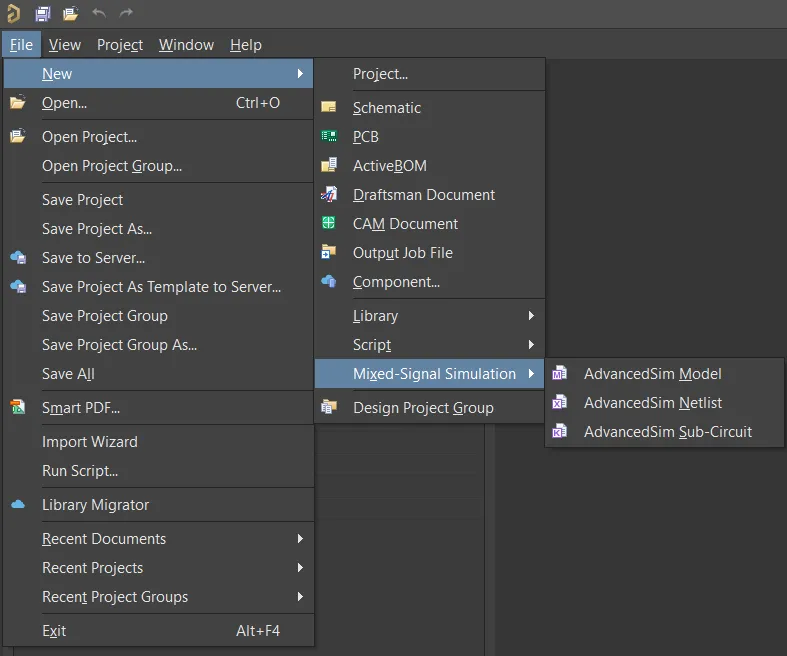Click the CAM Document icon
Viewport: 787px width, 656px height.
tap(329, 224)
